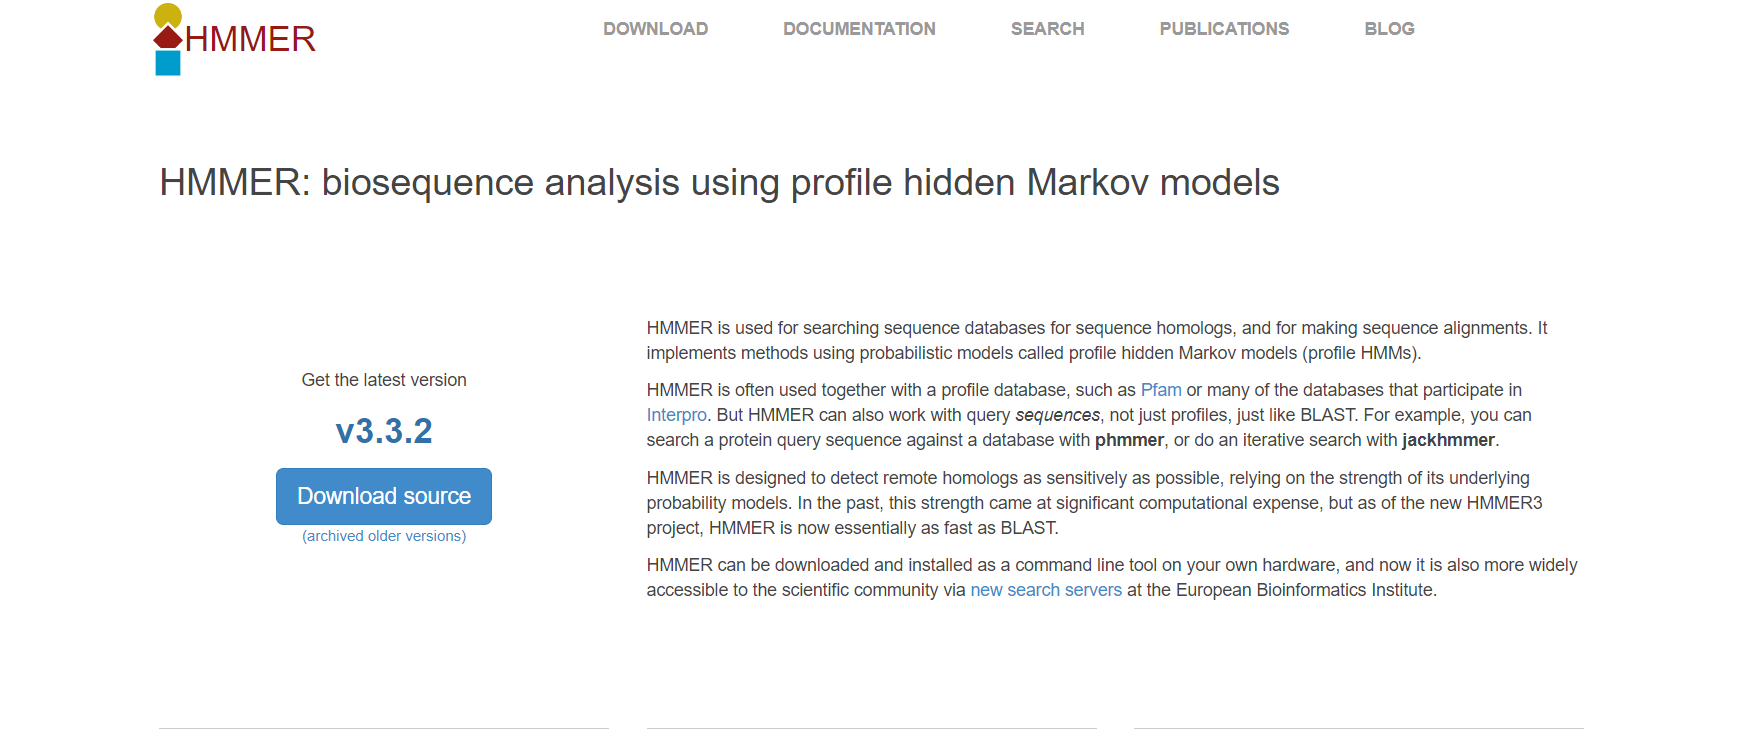Go to the DOCUMENTATION page
The height and width of the screenshot is (737, 1757).
coord(860,29)
